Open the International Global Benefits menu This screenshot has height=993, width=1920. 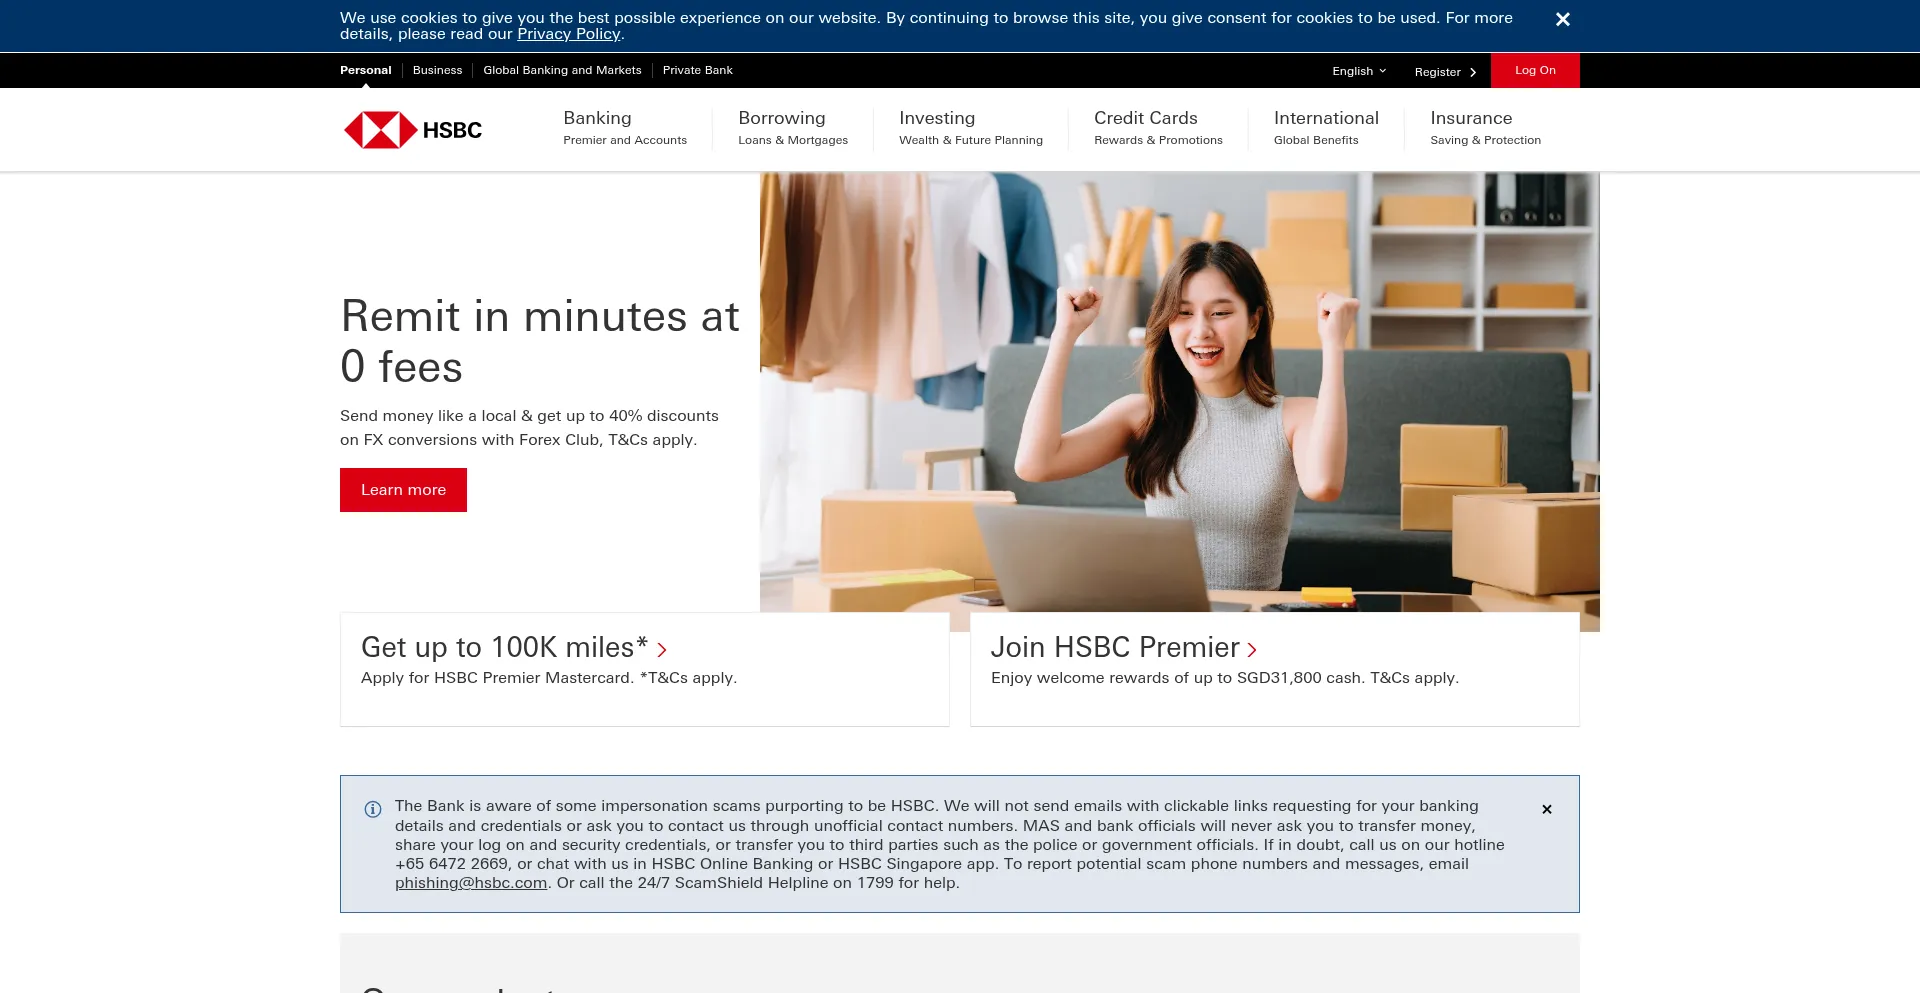[x=1325, y=128]
